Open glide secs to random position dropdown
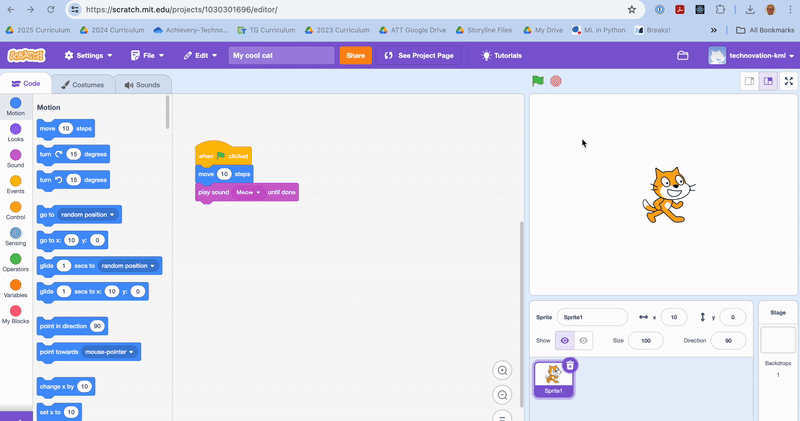The height and width of the screenshot is (421, 800). (x=128, y=266)
